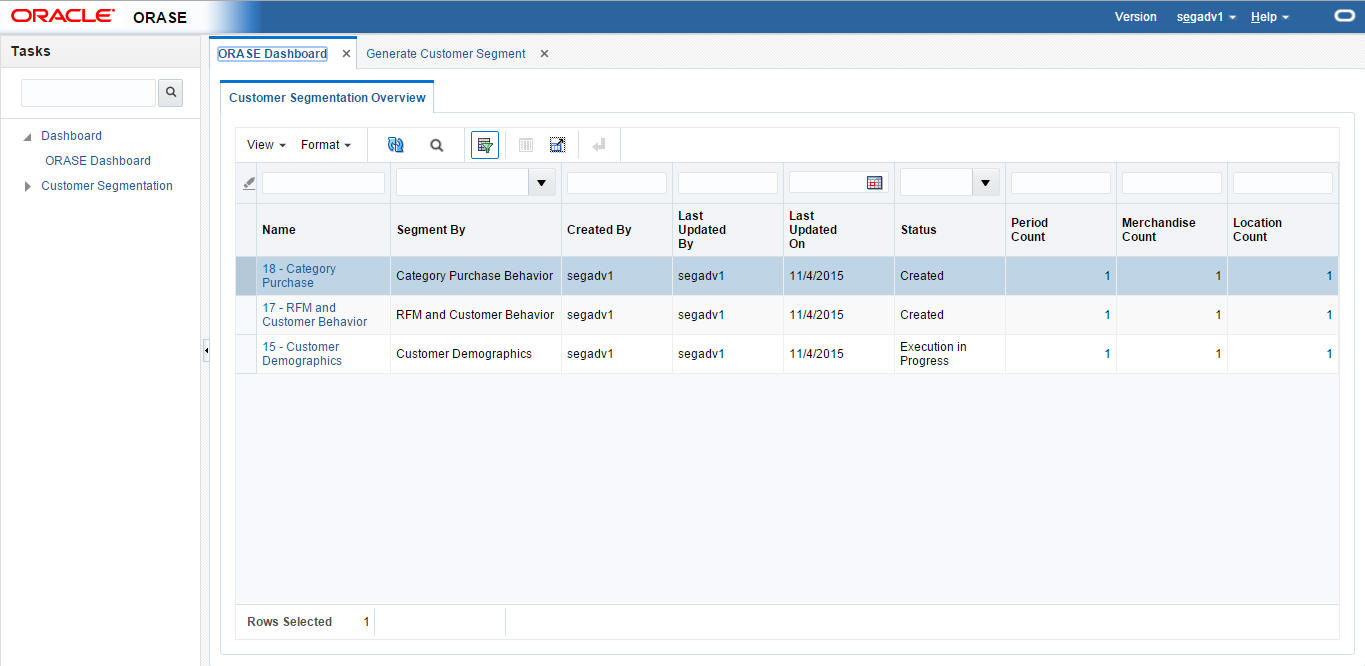The width and height of the screenshot is (1365, 666).
Task: Expand the Customer Segmentation tree node
Action: 28,186
